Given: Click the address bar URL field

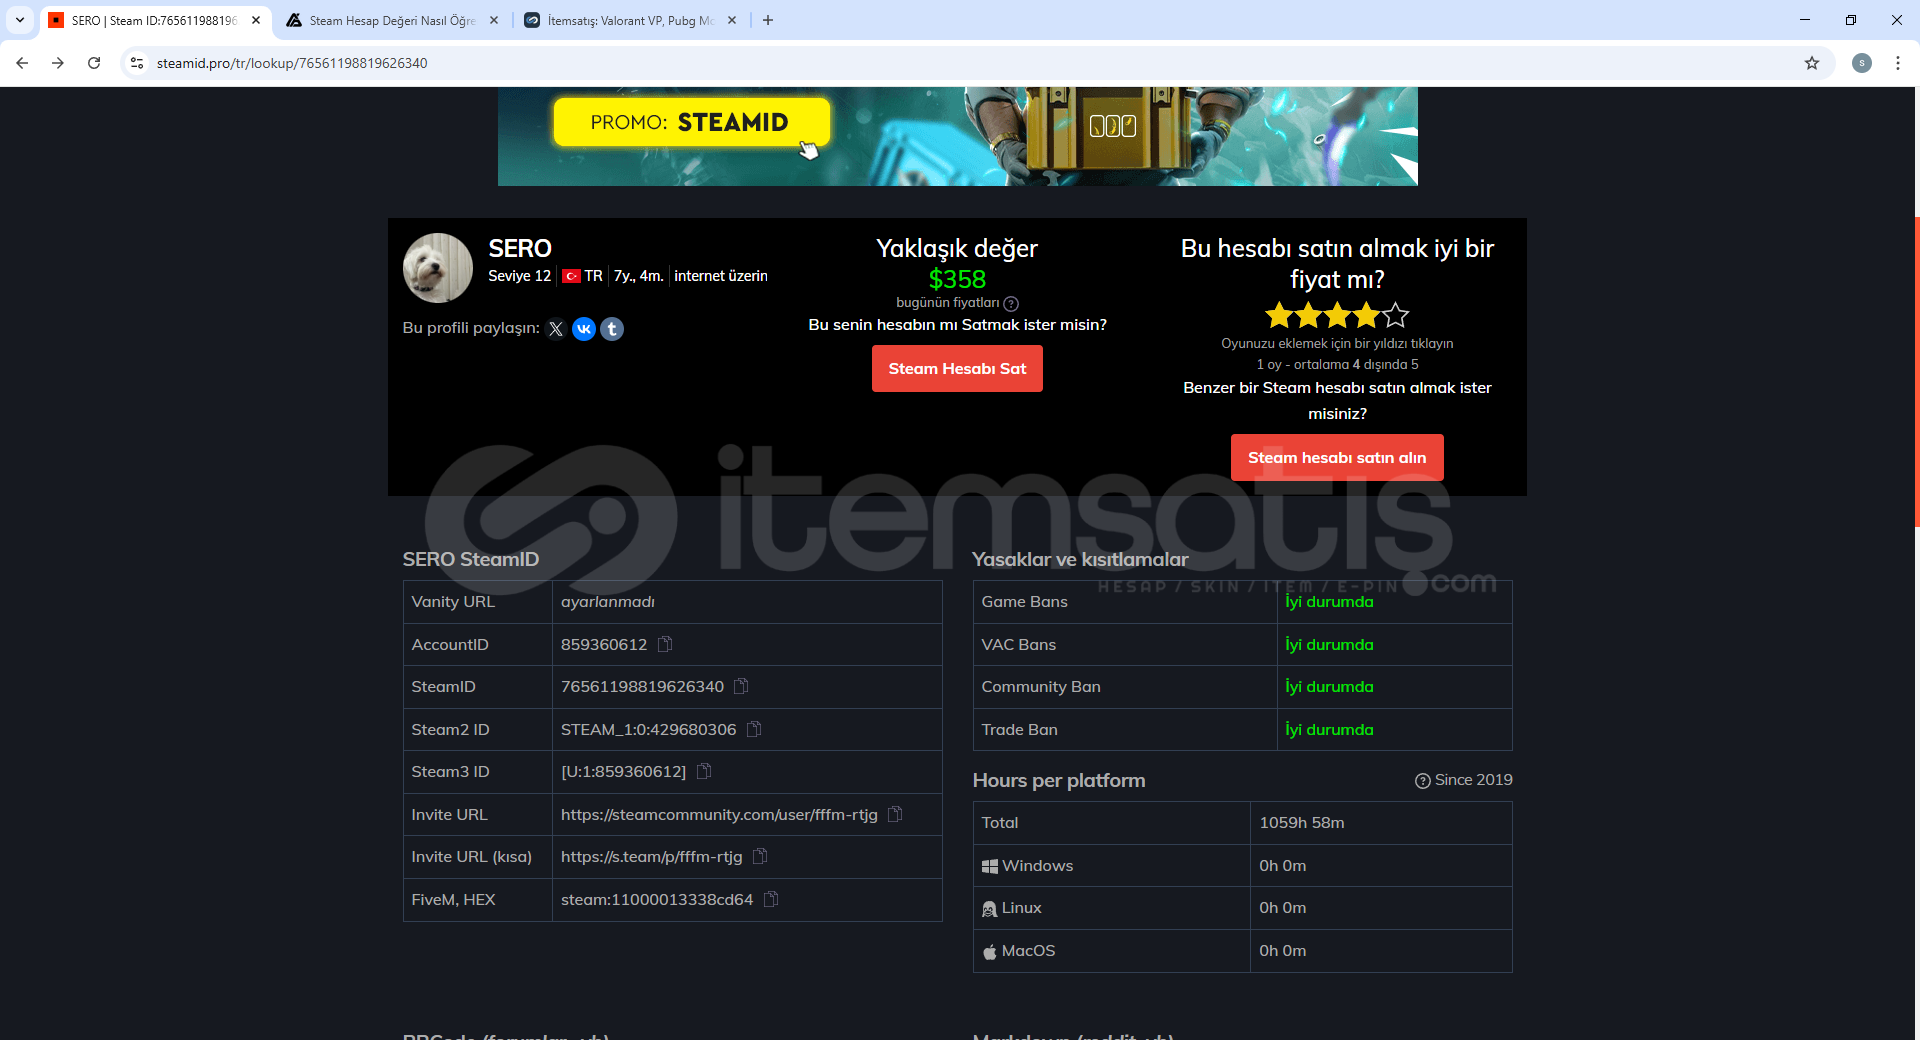Looking at the screenshot, I should [x=960, y=63].
